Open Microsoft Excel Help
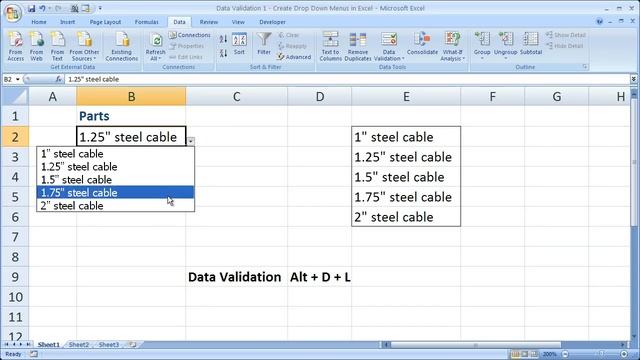 click(x=599, y=22)
